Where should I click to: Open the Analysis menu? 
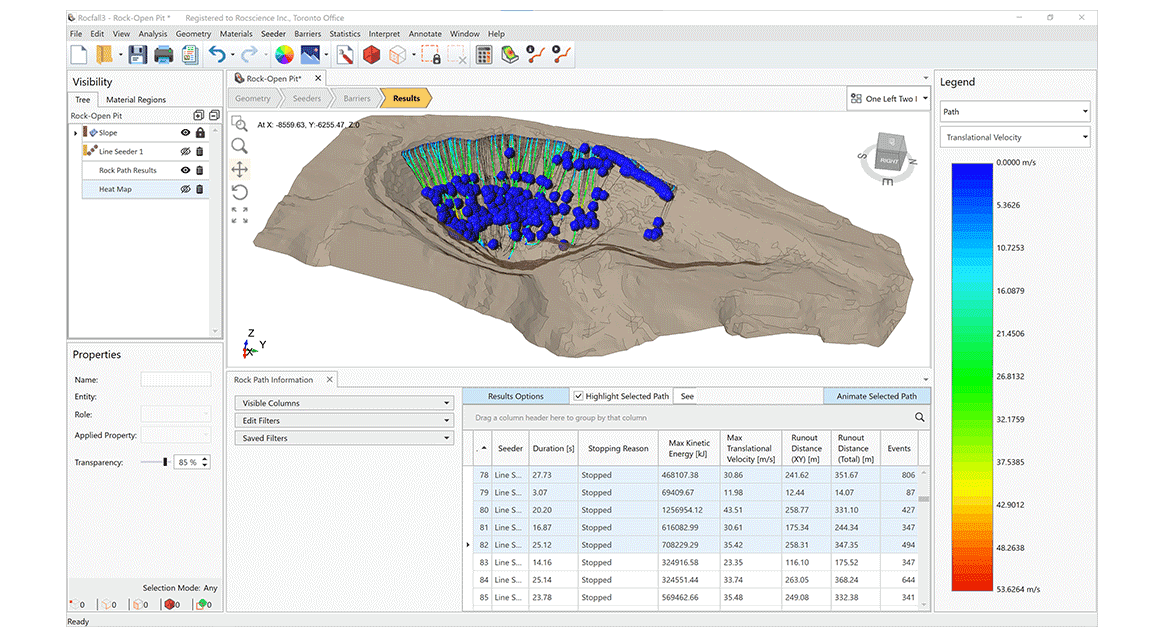pos(153,34)
